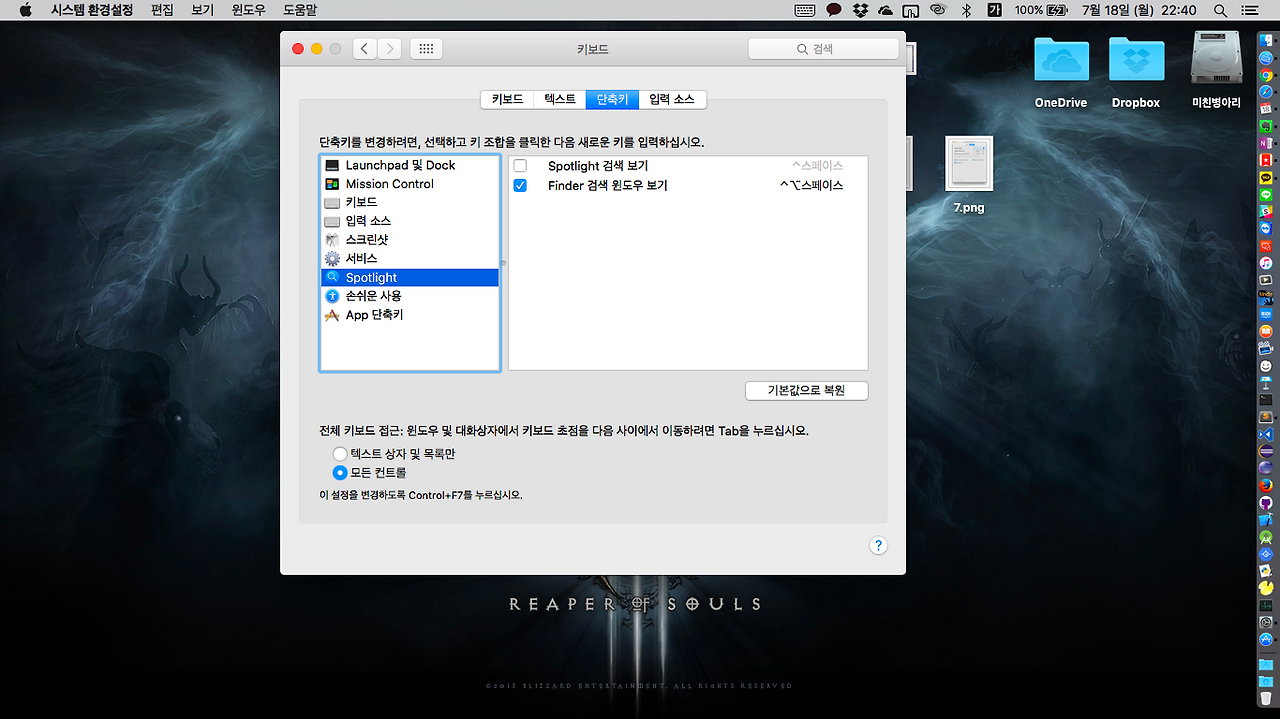Open OneNote from the Dock
The height and width of the screenshot is (719, 1280).
[x=1266, y=142]
